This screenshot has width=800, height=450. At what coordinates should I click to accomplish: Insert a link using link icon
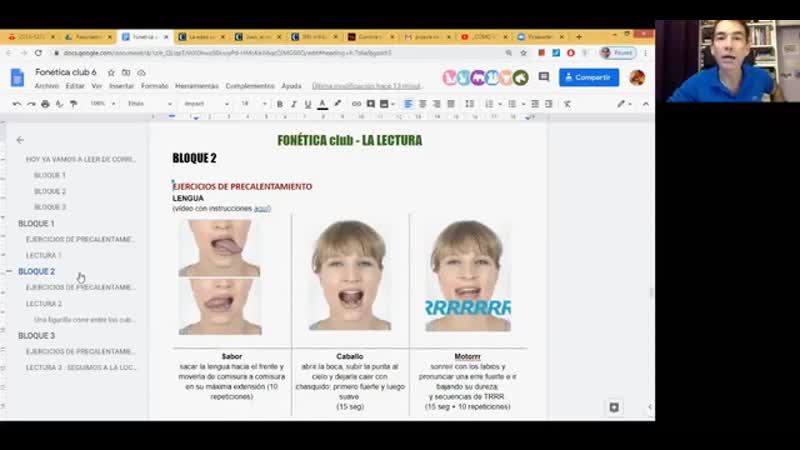point(356,104)
